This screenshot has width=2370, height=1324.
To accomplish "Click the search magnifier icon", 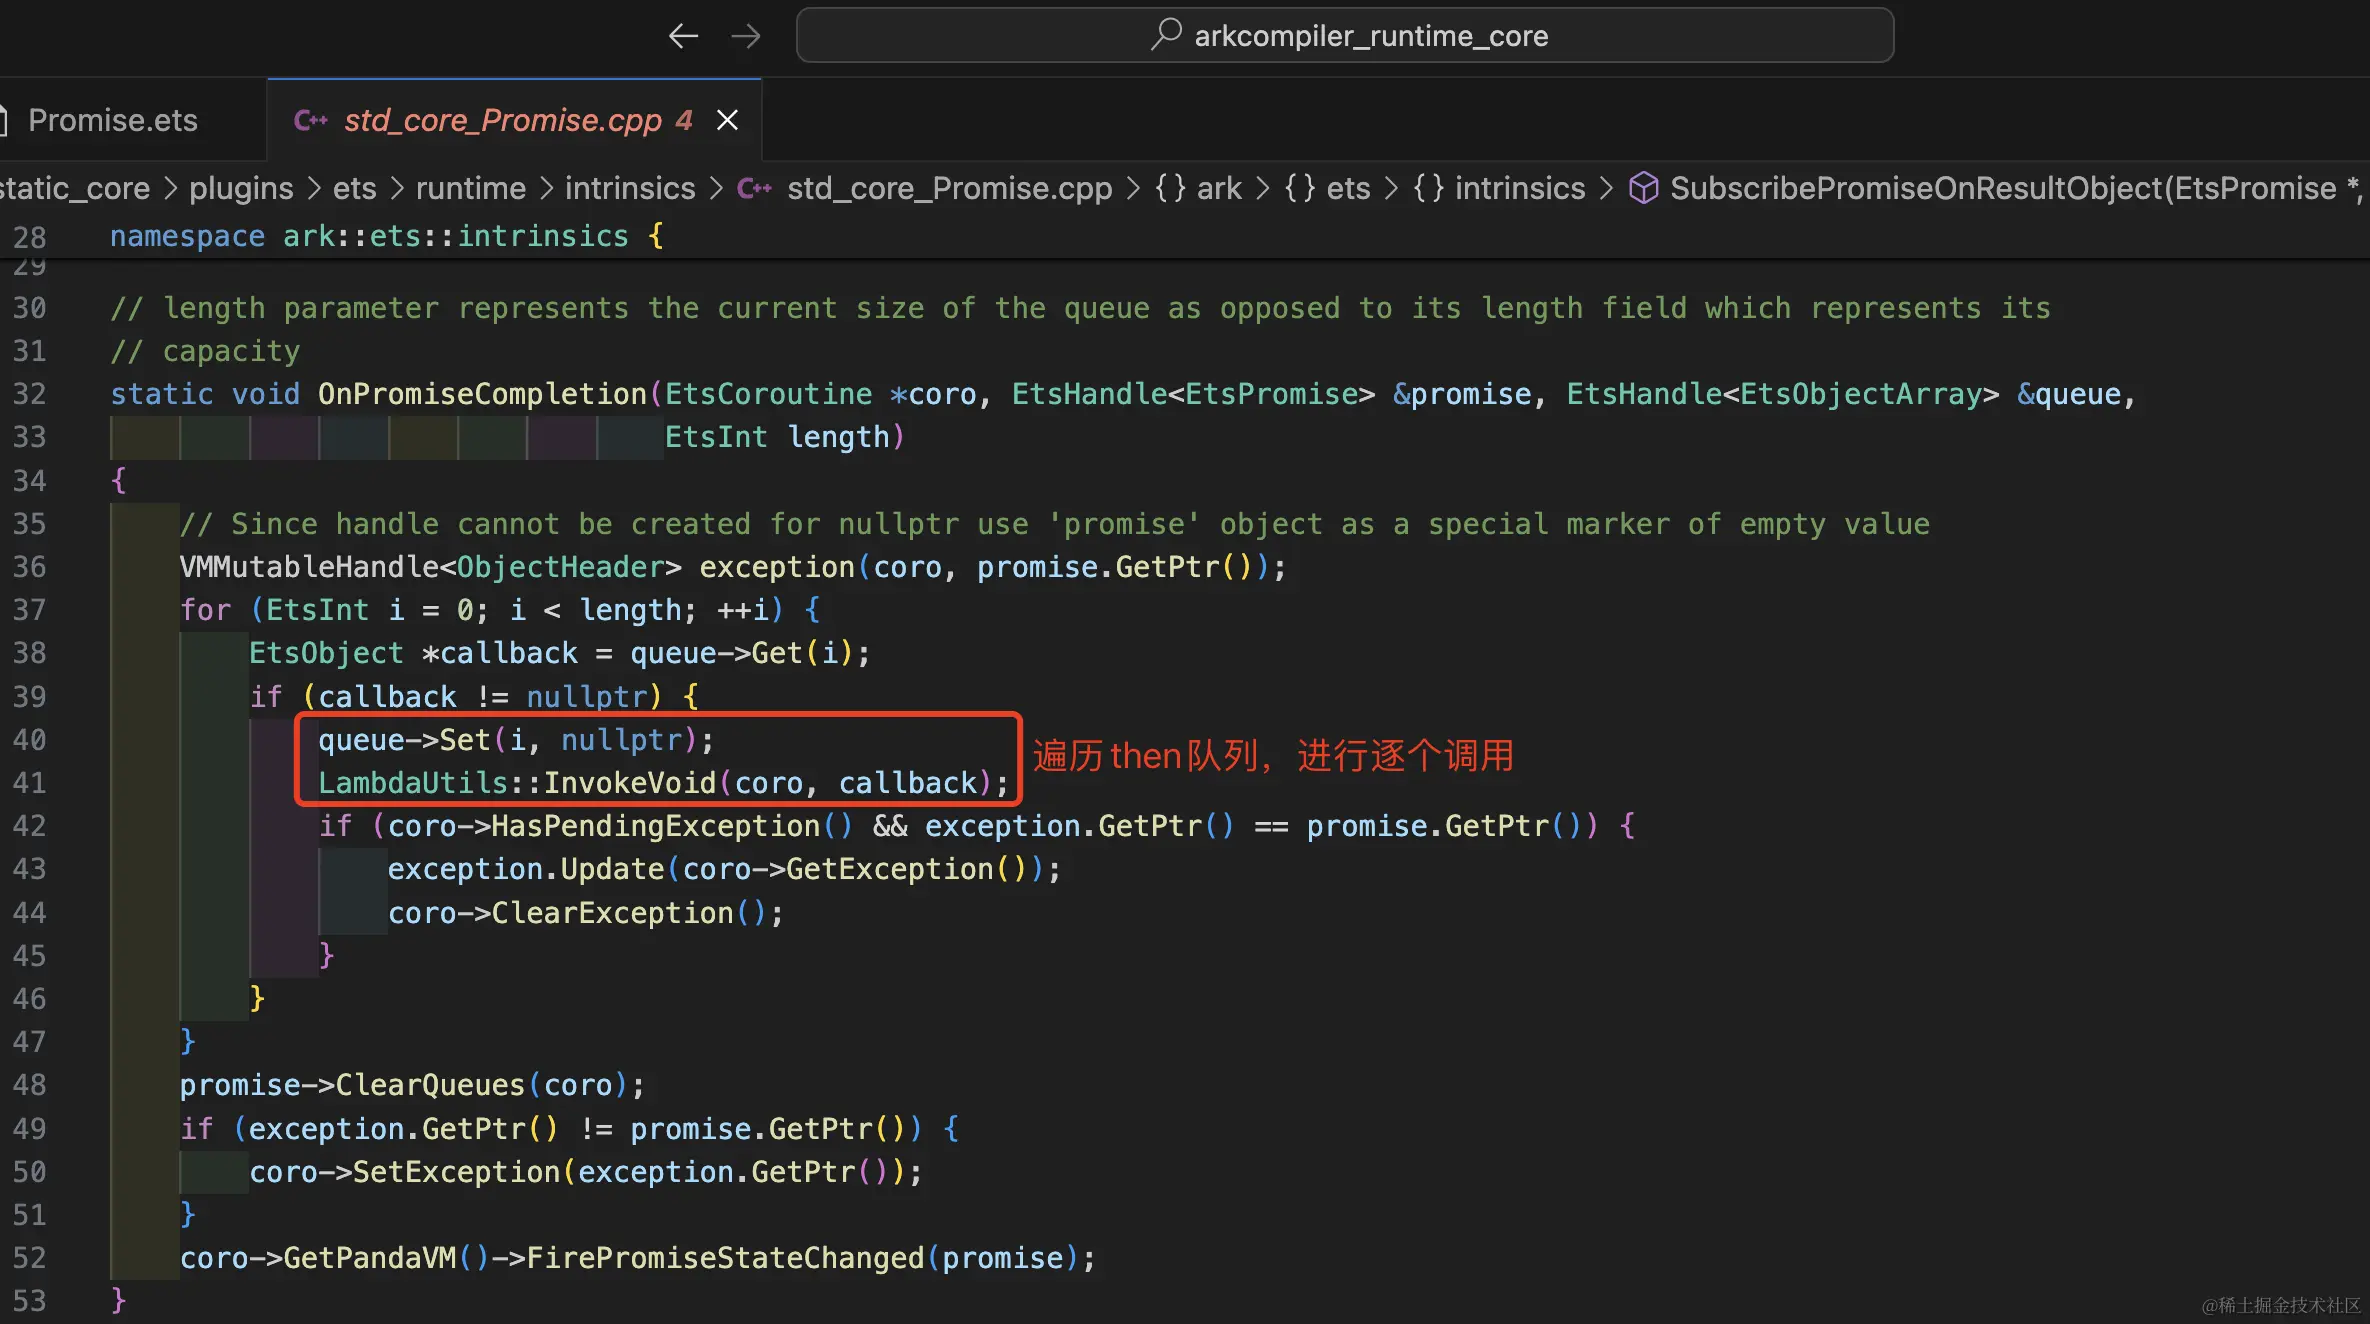I will [1166, 35].
